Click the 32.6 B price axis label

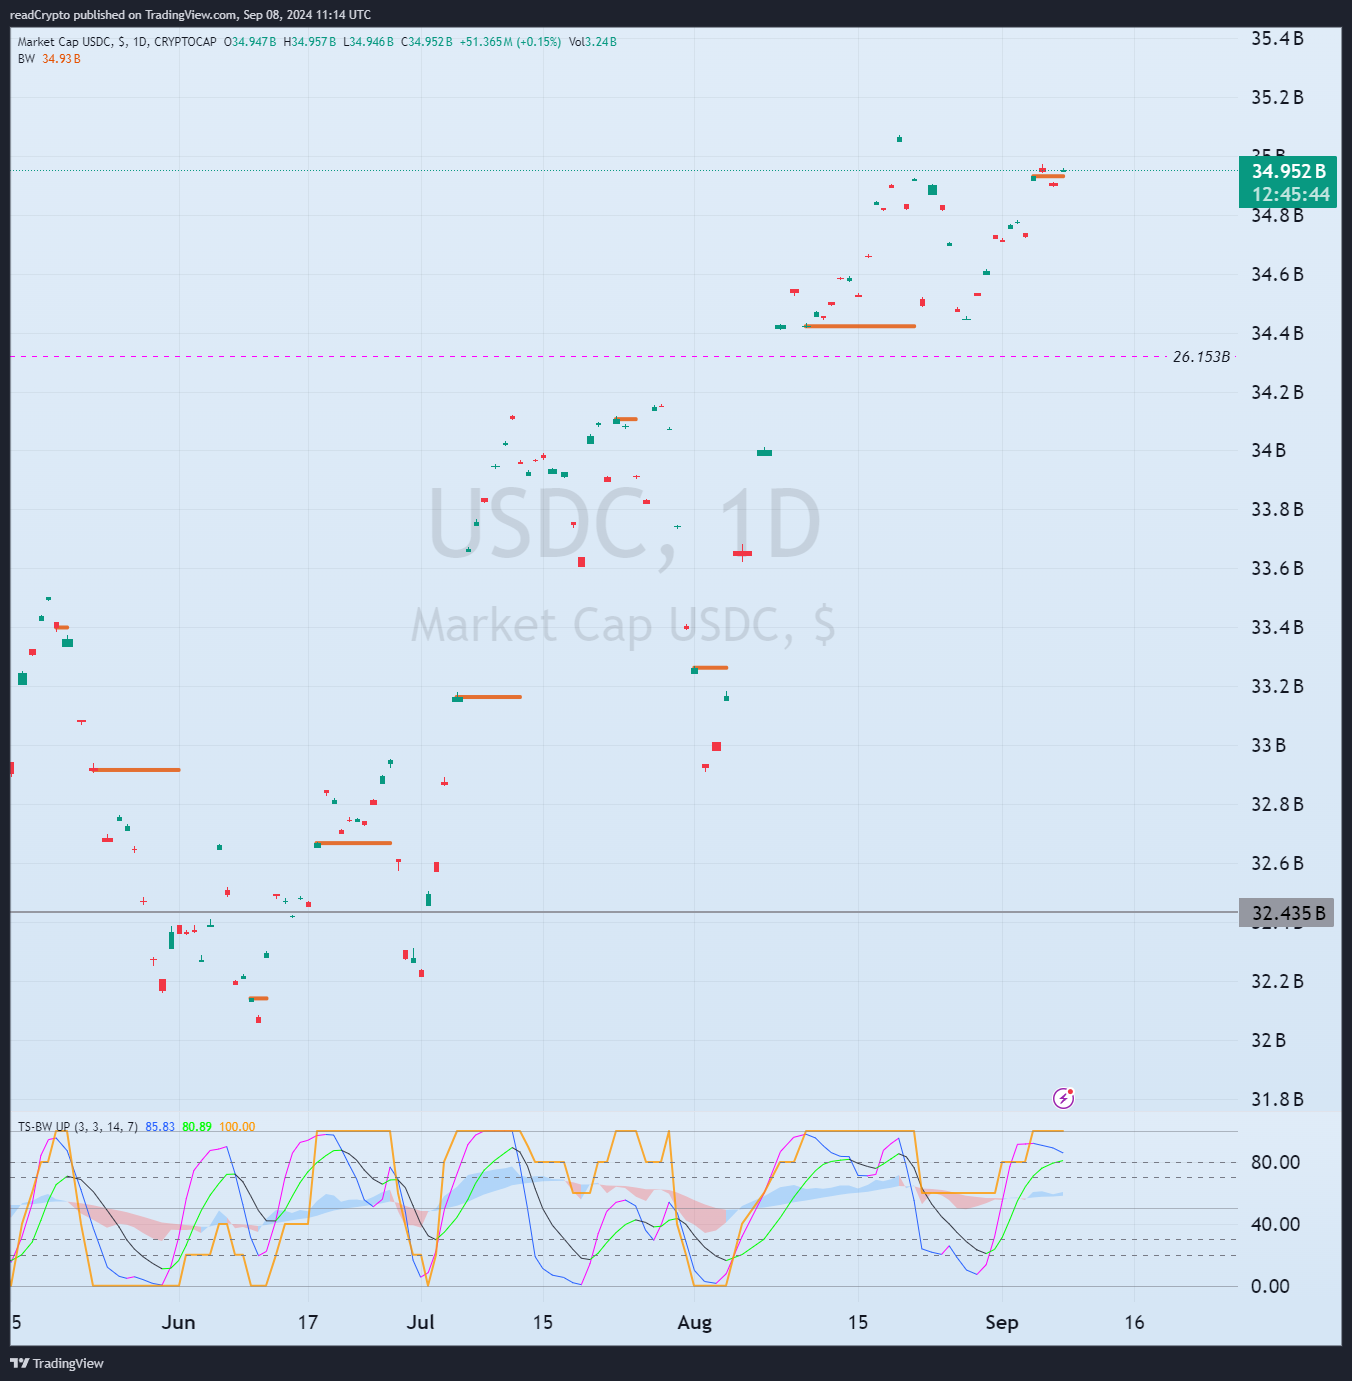pyautogui.click(x=1277, y=864)
